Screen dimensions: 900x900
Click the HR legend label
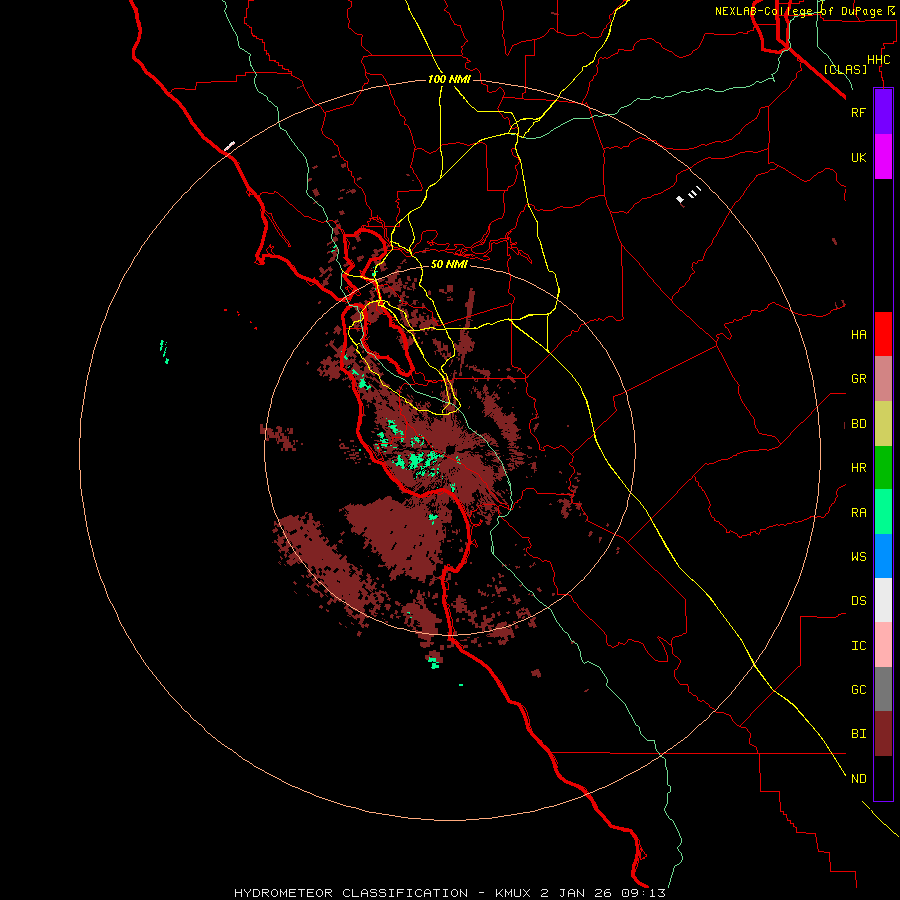point(858,468)
